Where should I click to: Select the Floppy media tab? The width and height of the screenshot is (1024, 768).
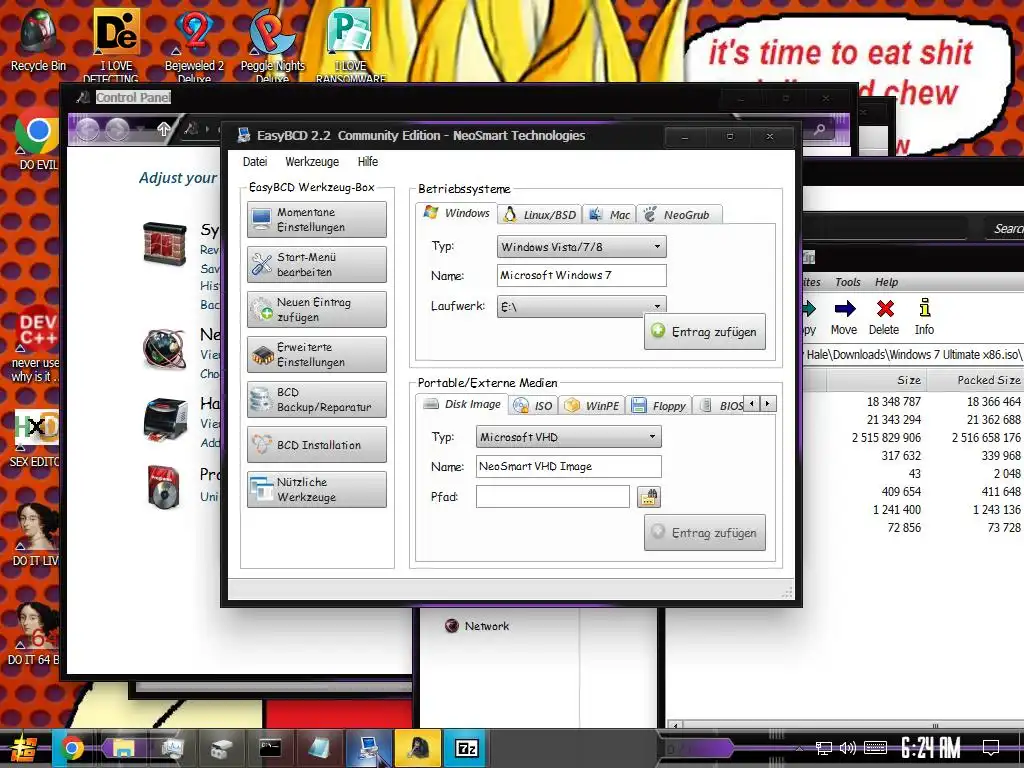pos(659,406)
